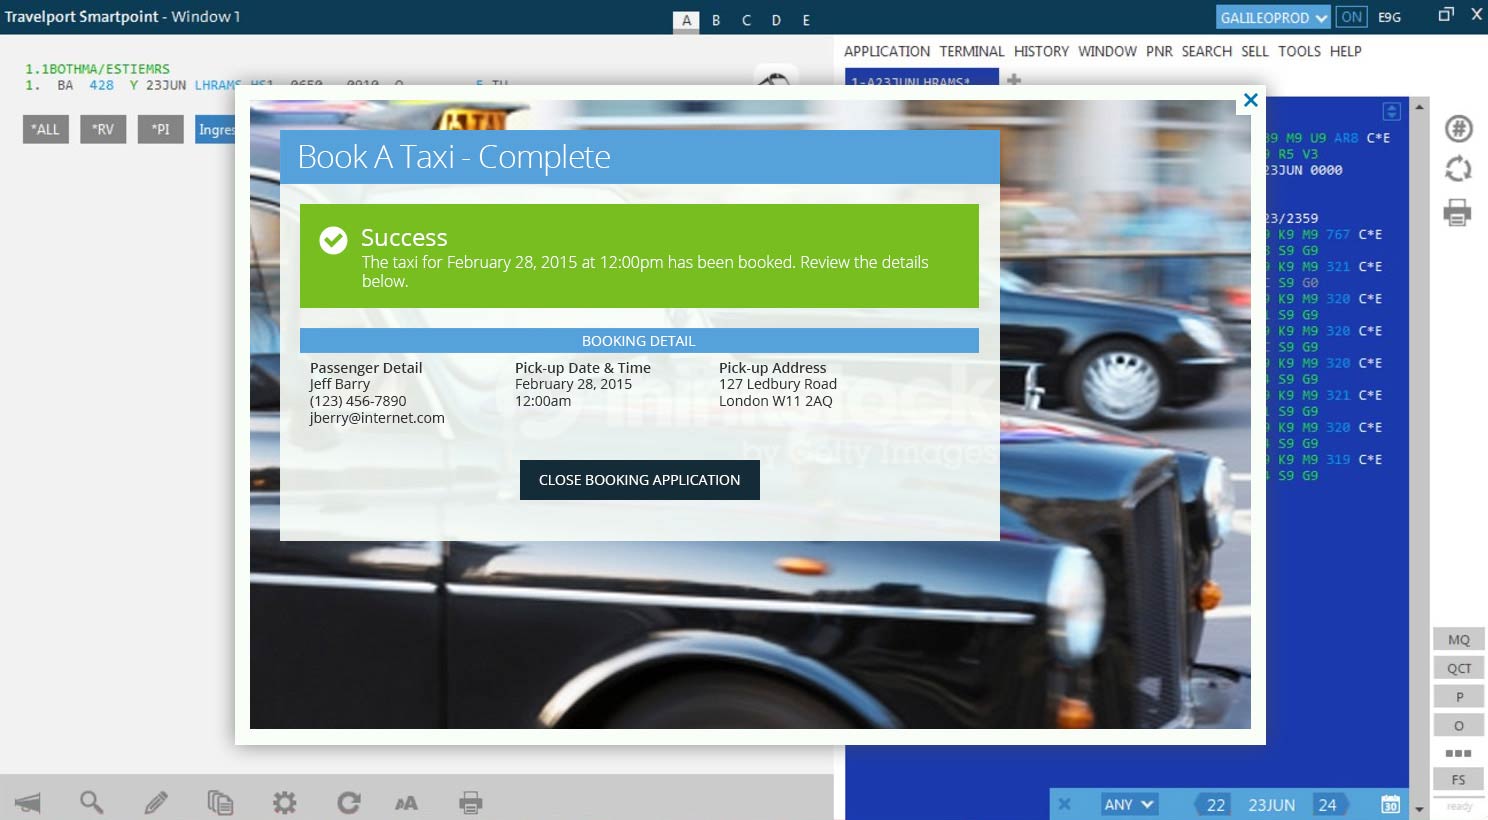Image resolution: width=1488 pixels, height=820 pixels.
Task: Open the HISTORY menu
Action: 1041,51
